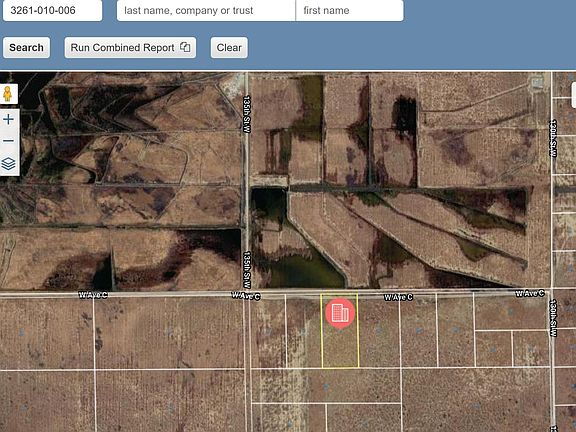The image size is (576, 432).
Task: Click the copy icon in Run Combined Report
Action: [185, 47]
